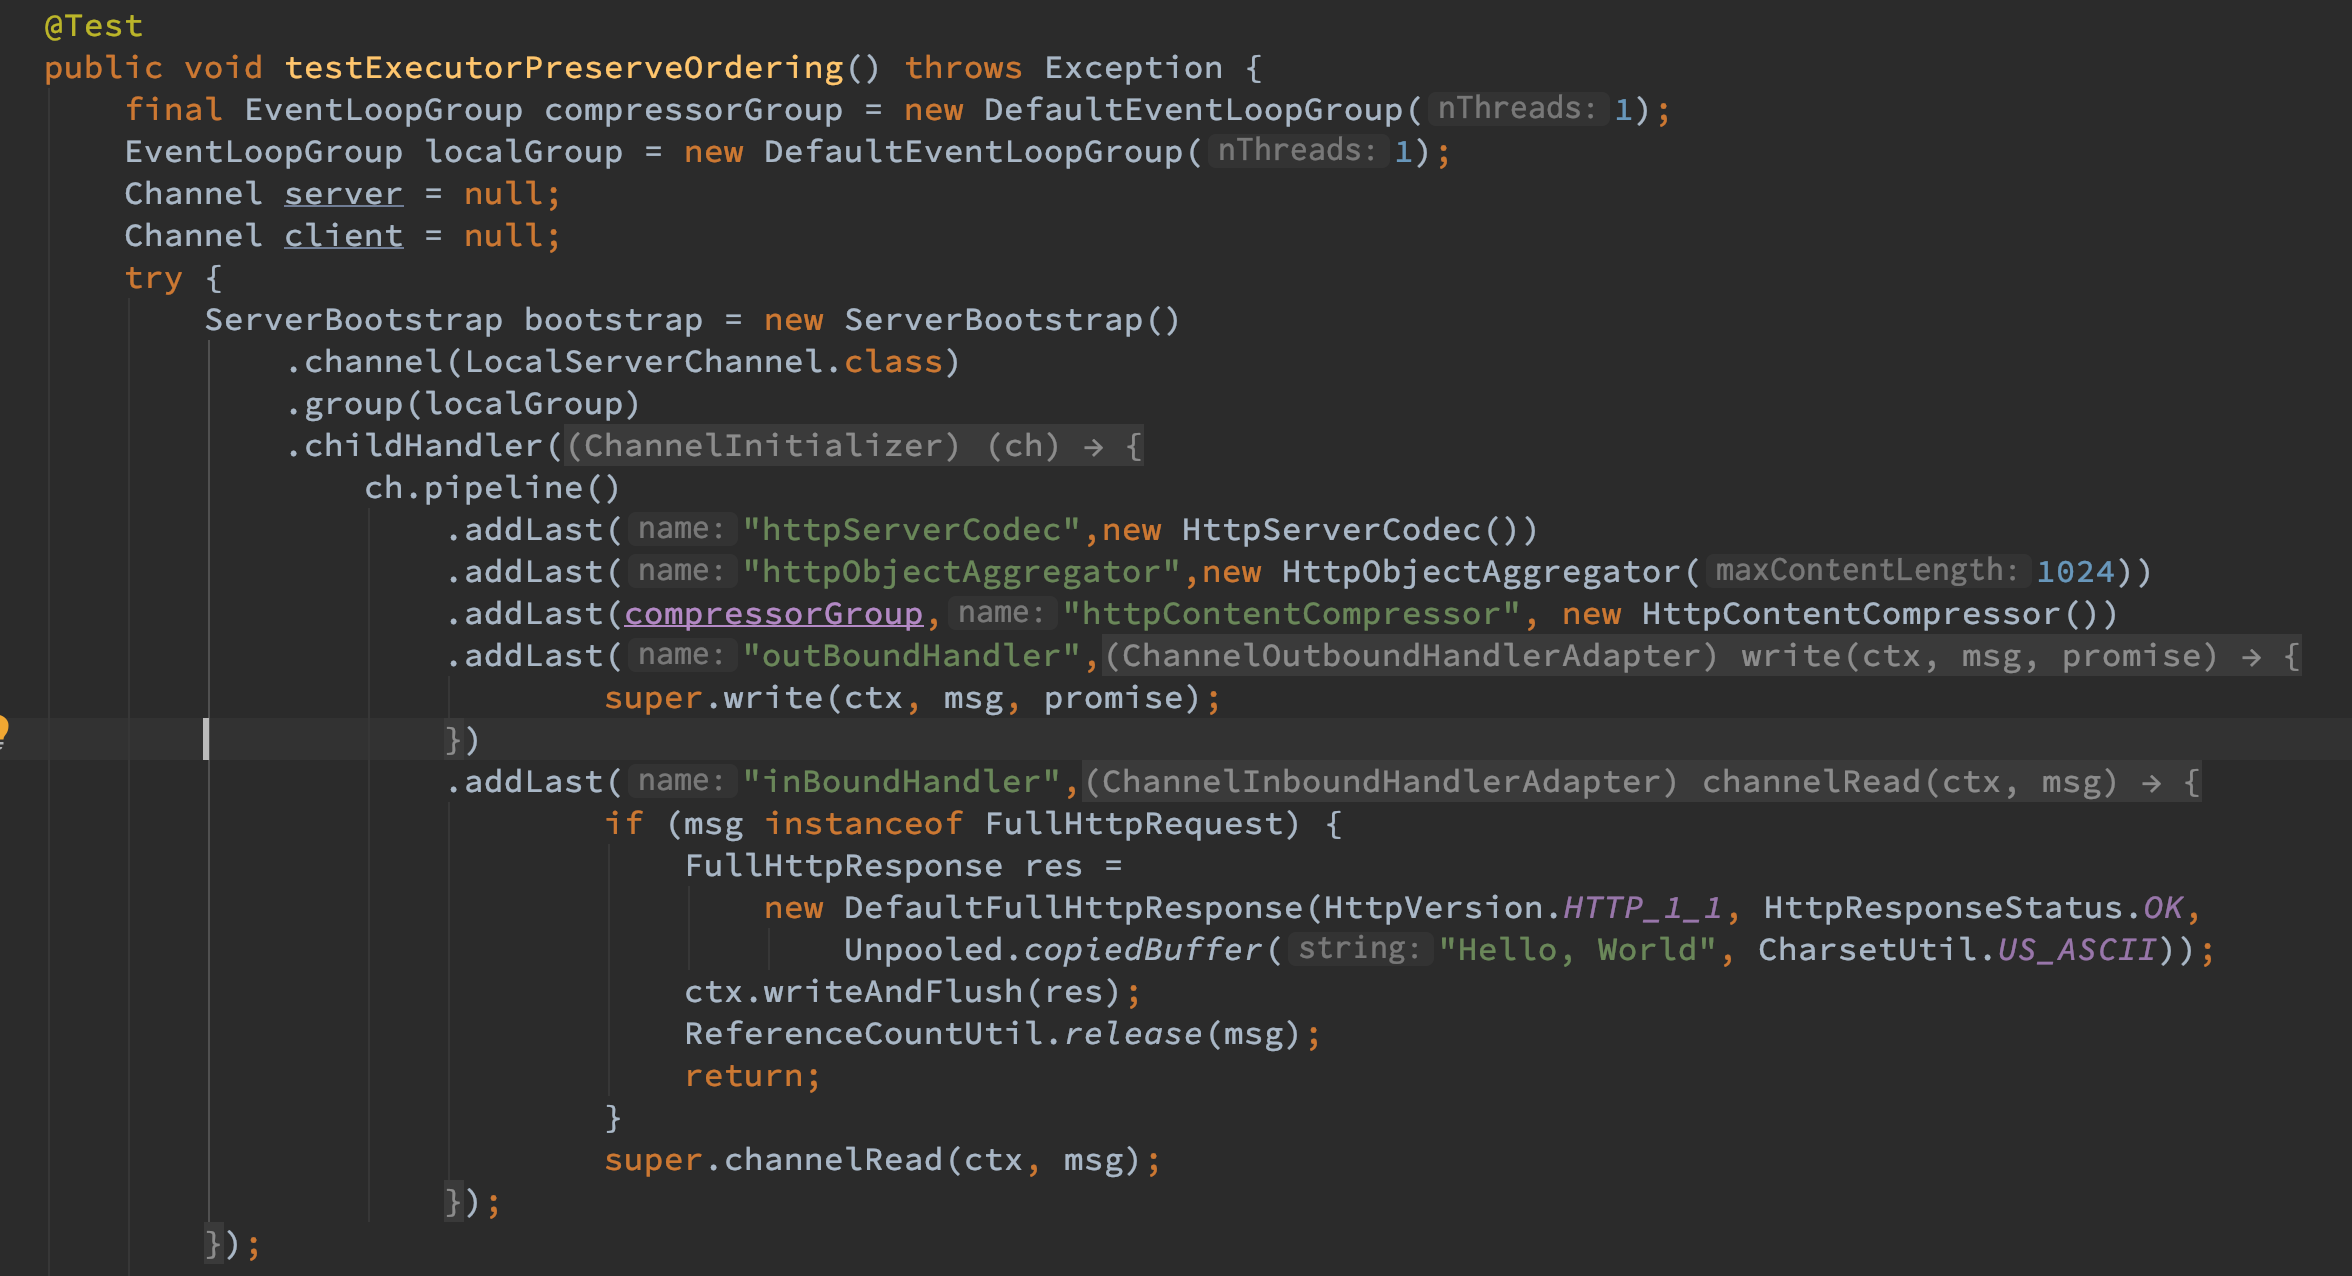This screenshot has width=2352, height=1276.
Task: Click the @Test annotation
Action: pyautogui.click(x=91, y=25)
